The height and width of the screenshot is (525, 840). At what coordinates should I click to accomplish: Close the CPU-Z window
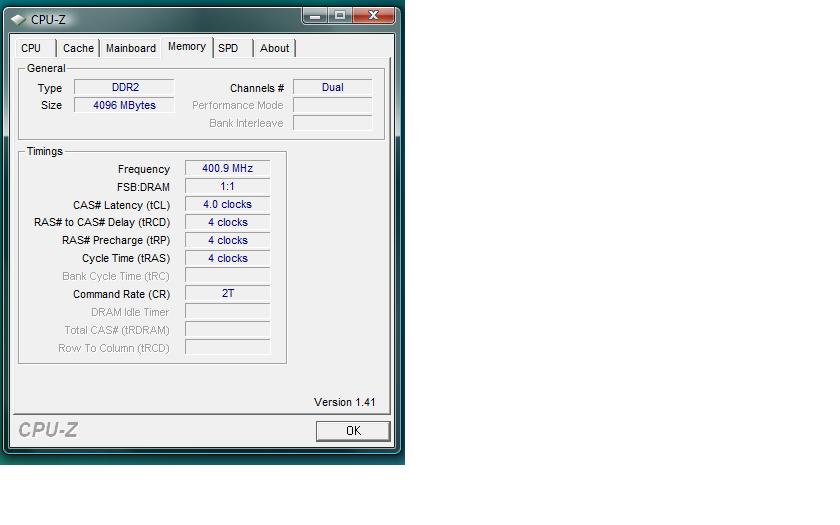point(373,16)
